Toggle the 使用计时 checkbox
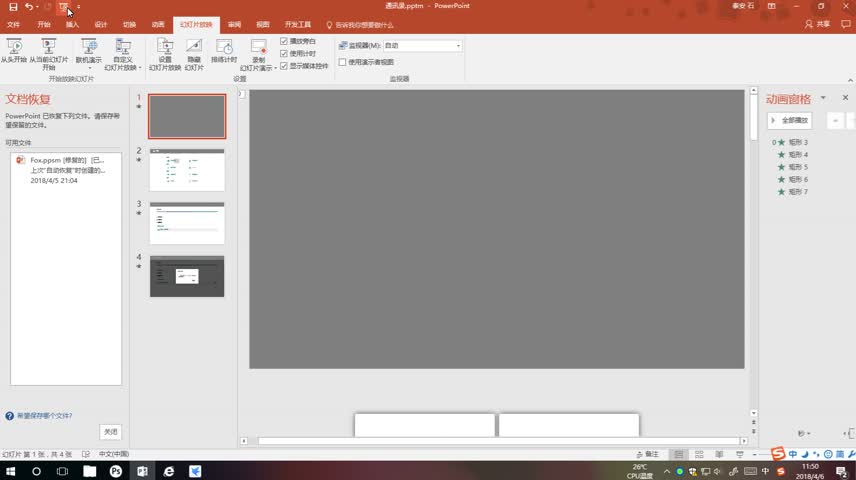Image resolution: width=856 pixels, height=480 pixels. [284, 54]
